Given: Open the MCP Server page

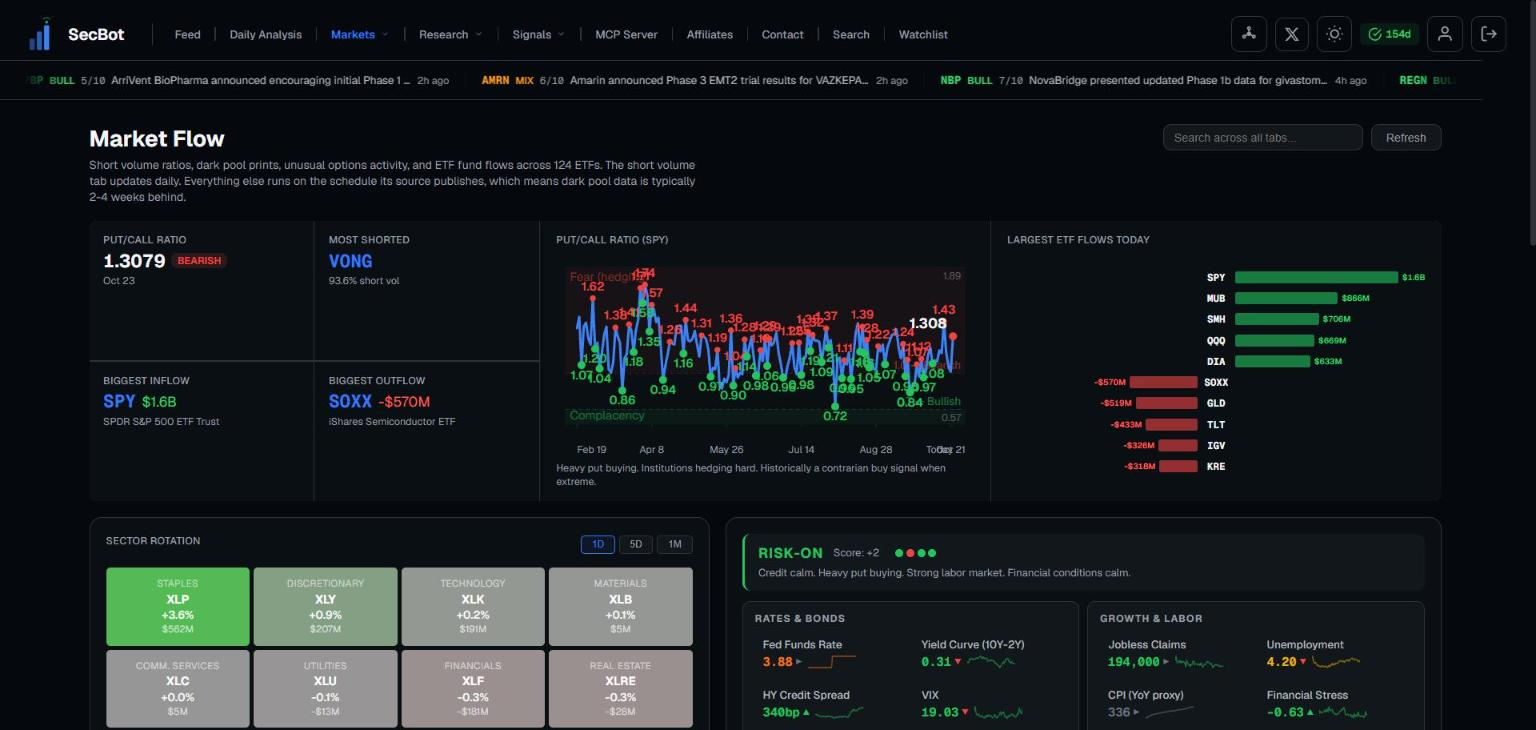Looking at the screenshot, I should click(x=626, y=34).
